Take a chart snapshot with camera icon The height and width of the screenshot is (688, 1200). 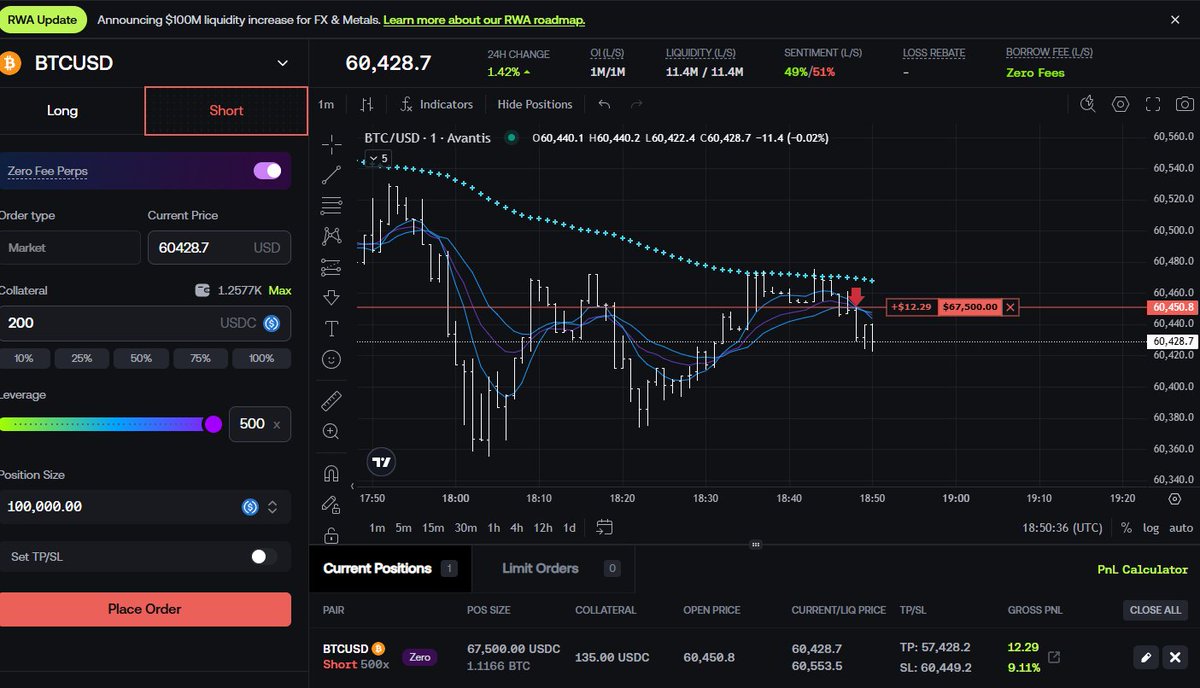[x=1184, y=104]
